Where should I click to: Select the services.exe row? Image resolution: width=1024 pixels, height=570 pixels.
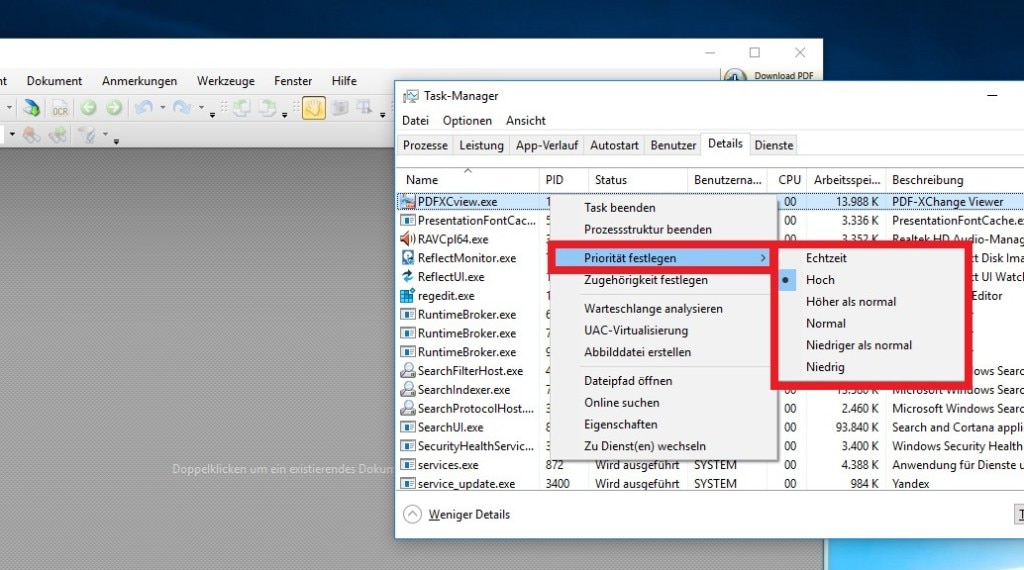pos(711,465)
